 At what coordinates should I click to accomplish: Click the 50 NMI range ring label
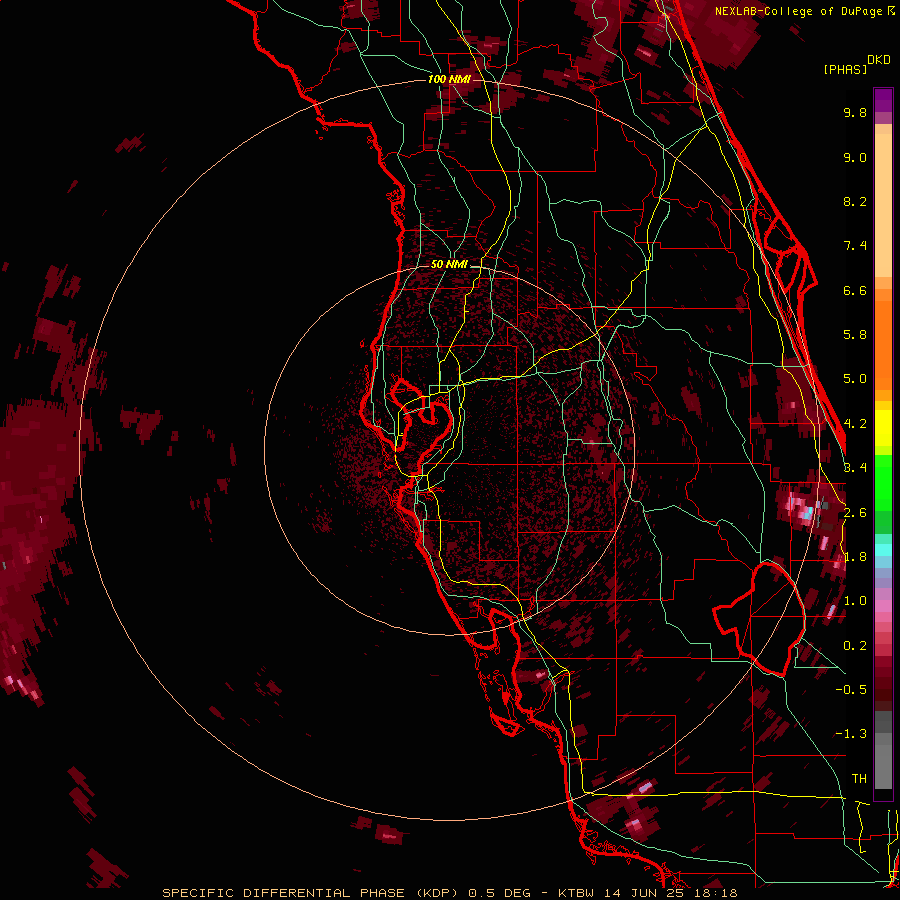click(x=449, y=264)
